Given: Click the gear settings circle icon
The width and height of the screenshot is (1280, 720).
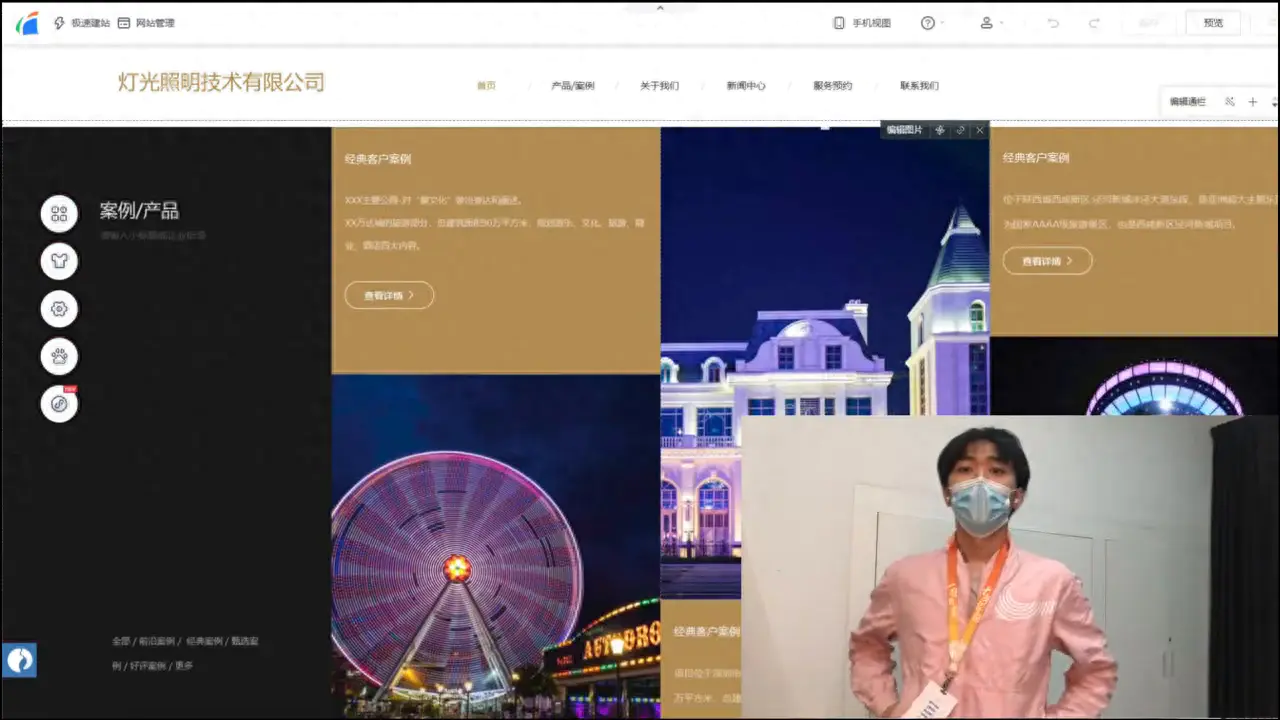Looking at the screenshot, I should [x=59, y=309].
